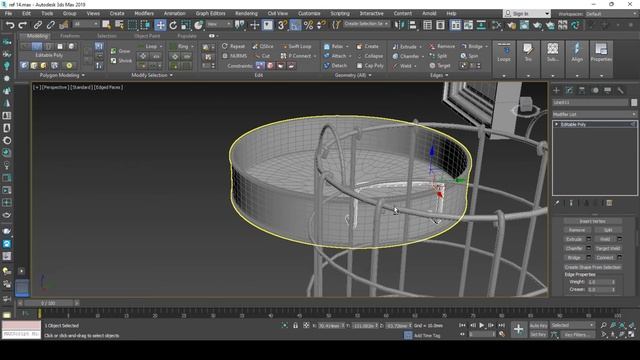
Task: Click the Key Filters button
Action: coord(577,335)
